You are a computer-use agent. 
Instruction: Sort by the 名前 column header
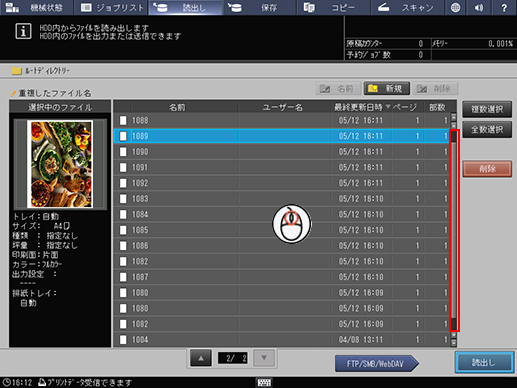pyautogui.click(x=177, y=107)
